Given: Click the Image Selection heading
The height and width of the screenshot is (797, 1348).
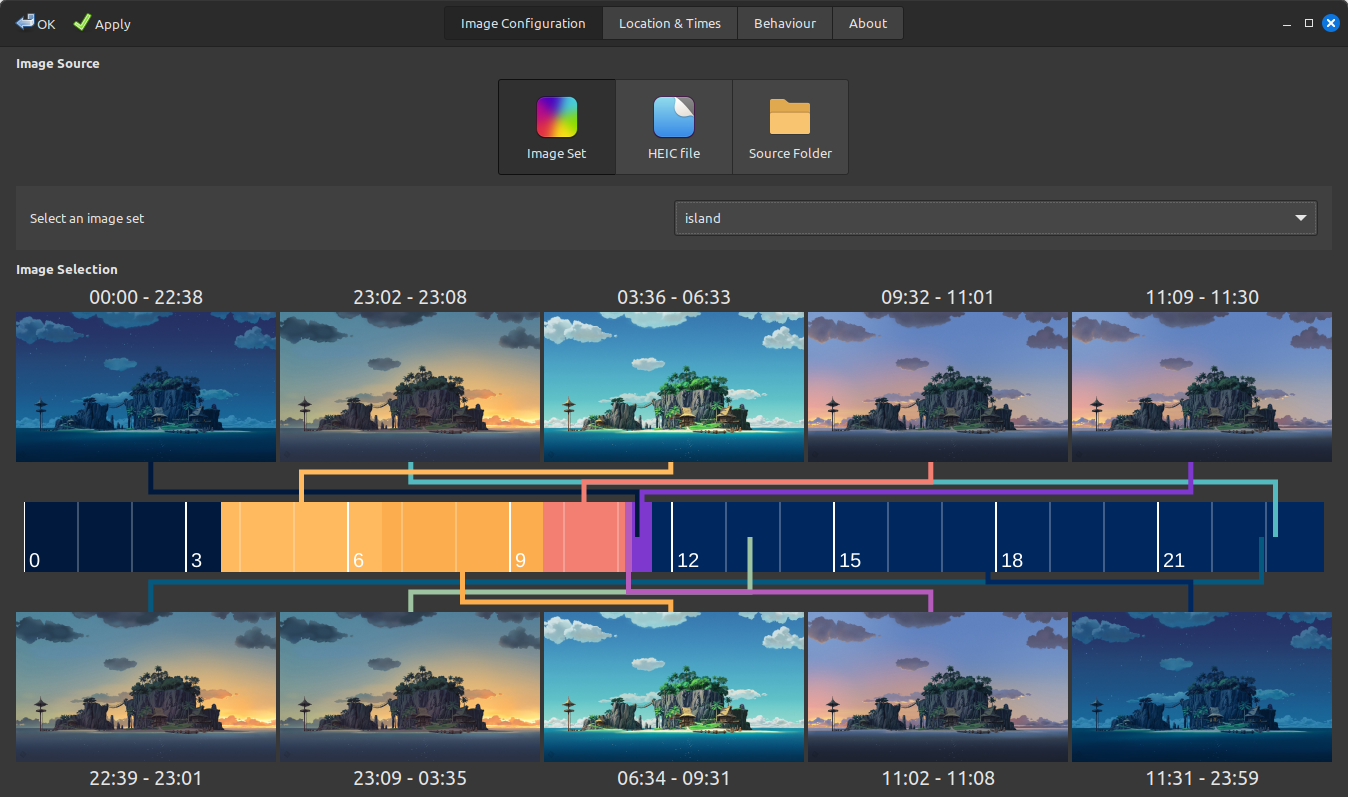Looking at the screenshot, I should pos(67,269).
